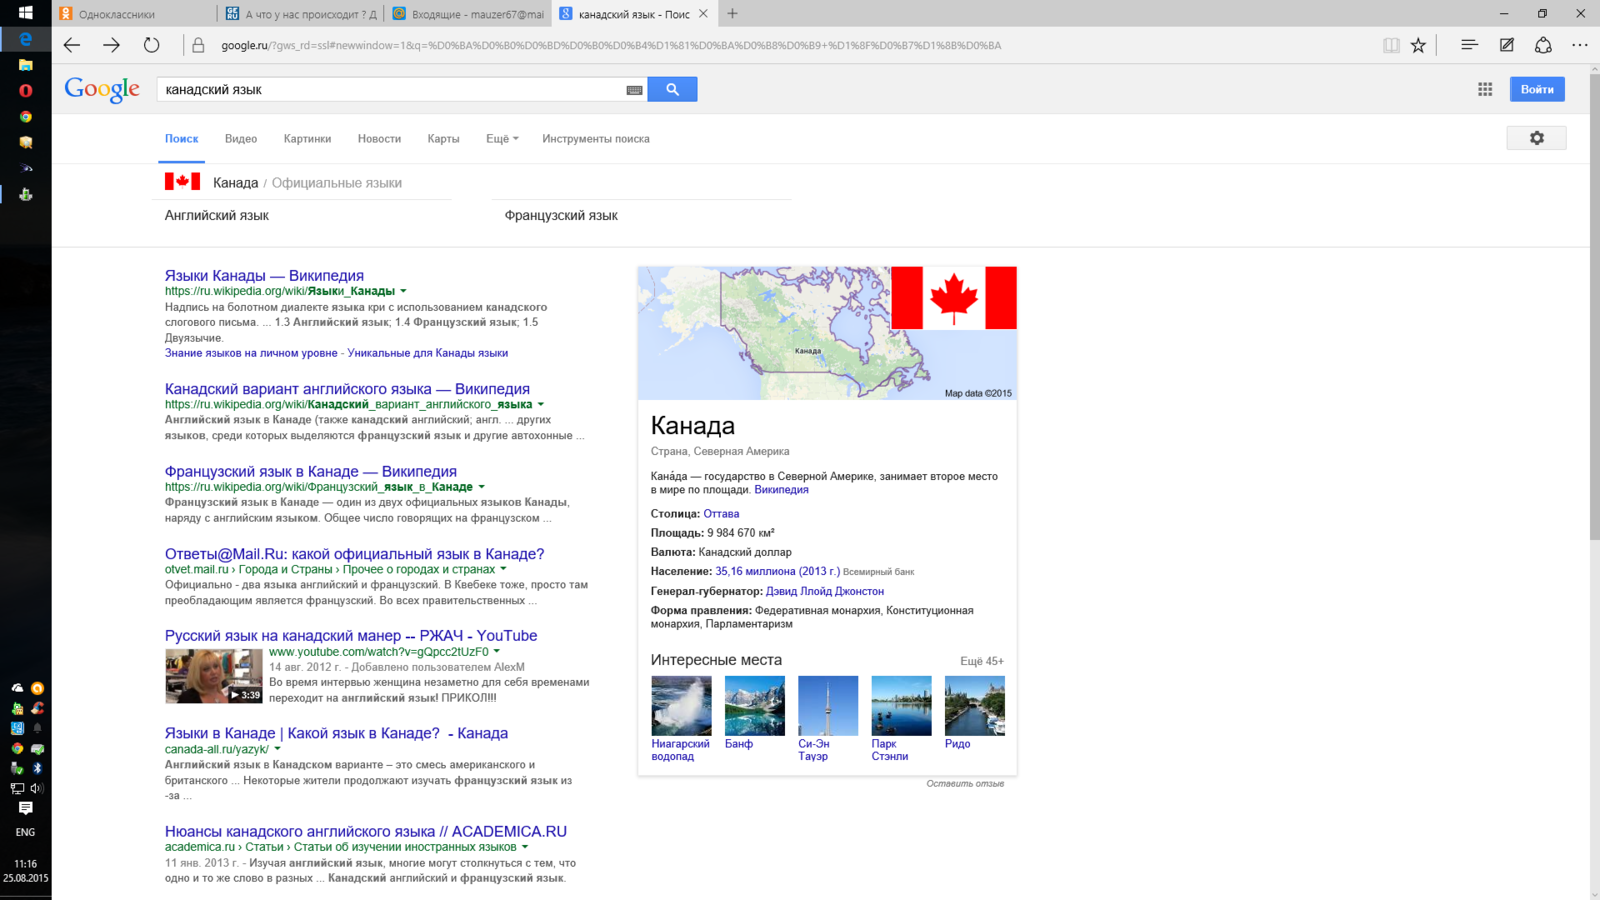Viewport: 1600px width, 900px height.
Task: Open 'Знание языков на личном уровне' sublink
Action: point(251,353)
